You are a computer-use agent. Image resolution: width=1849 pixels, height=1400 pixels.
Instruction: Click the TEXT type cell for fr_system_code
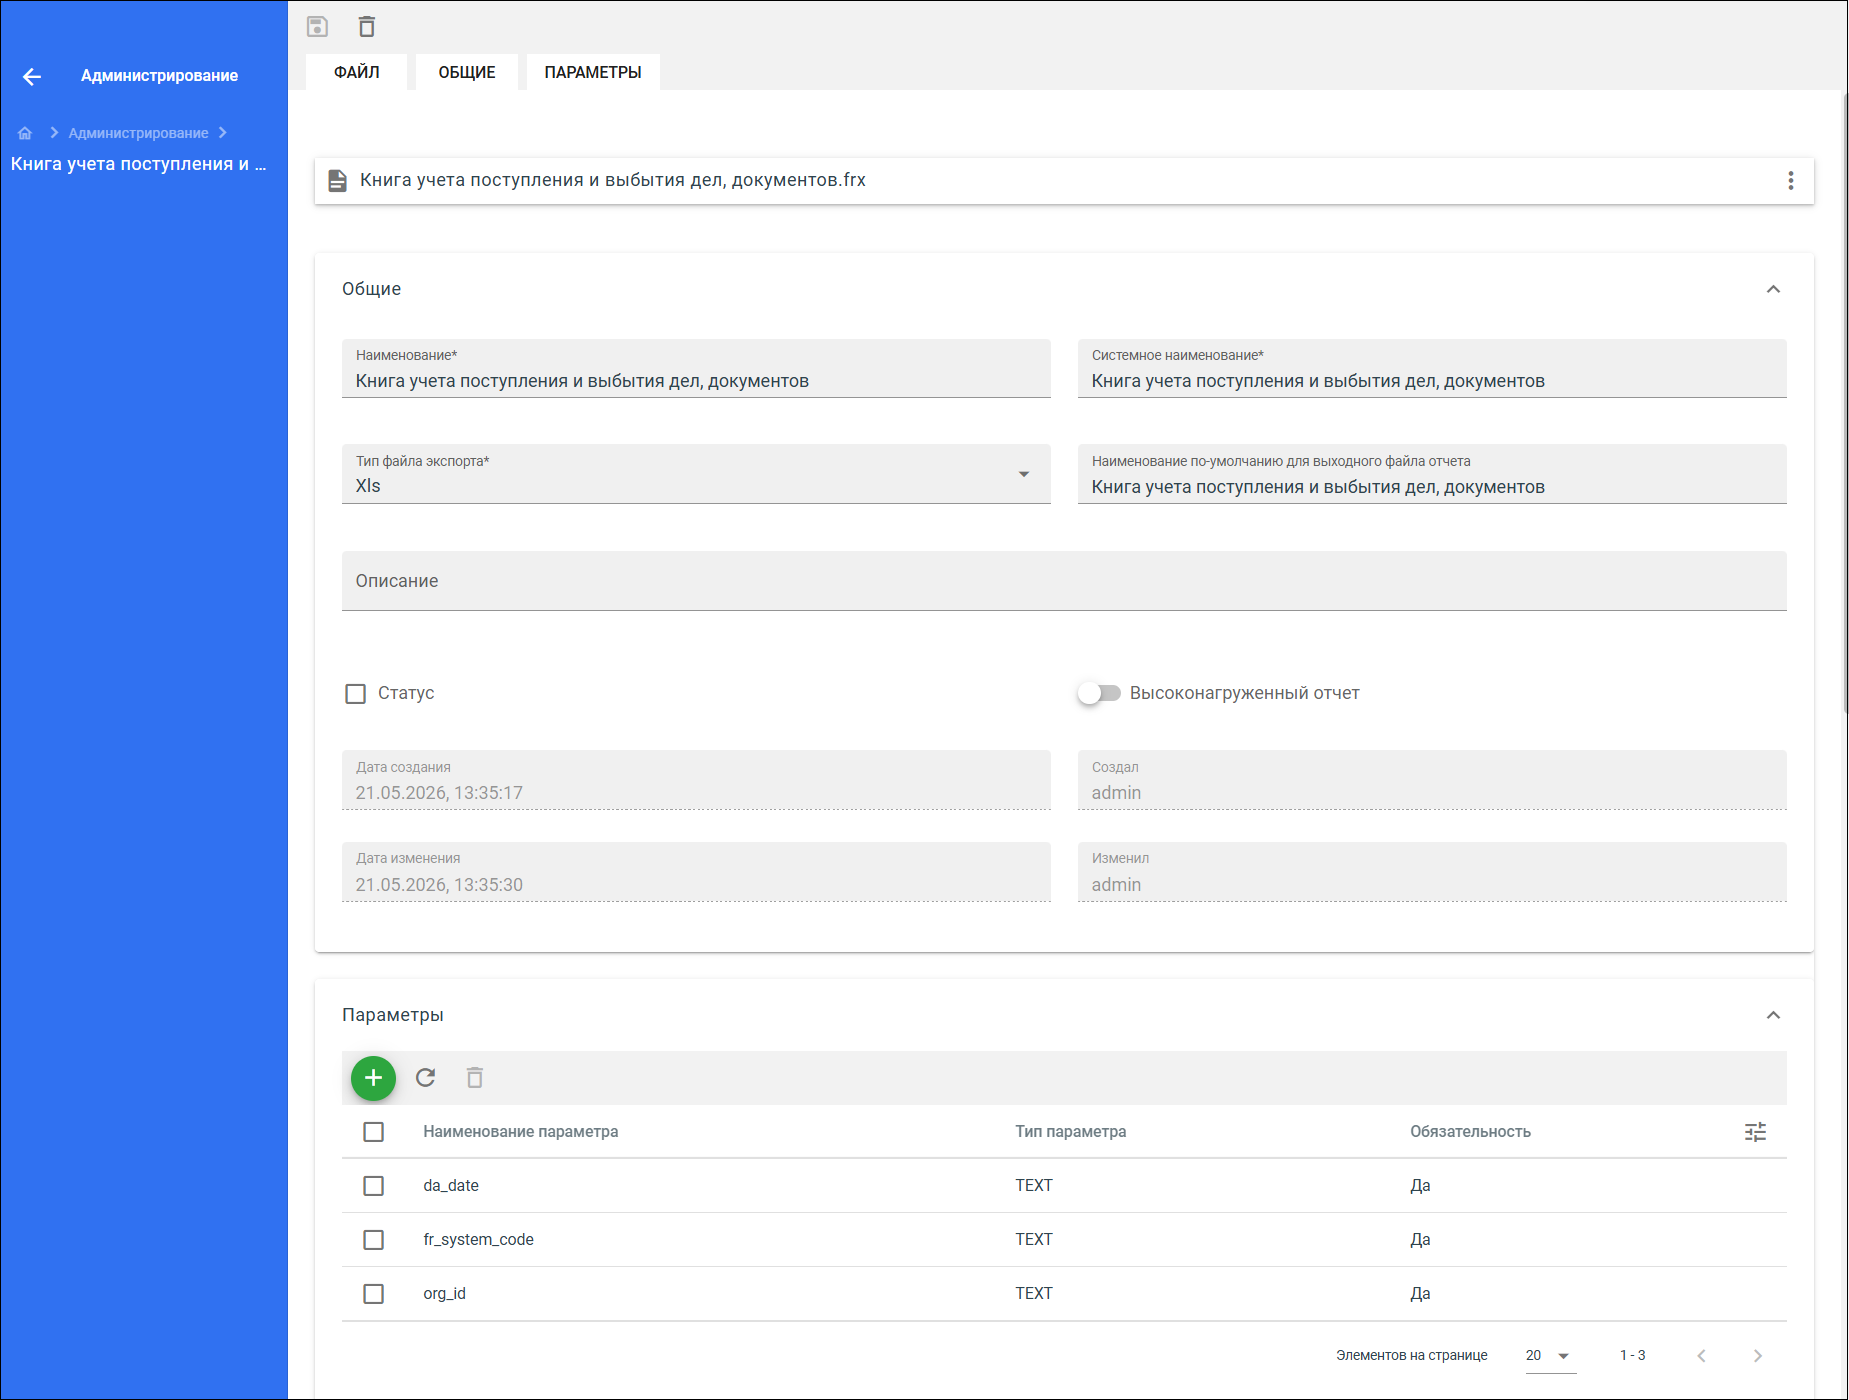[x=1034, y=1240]
